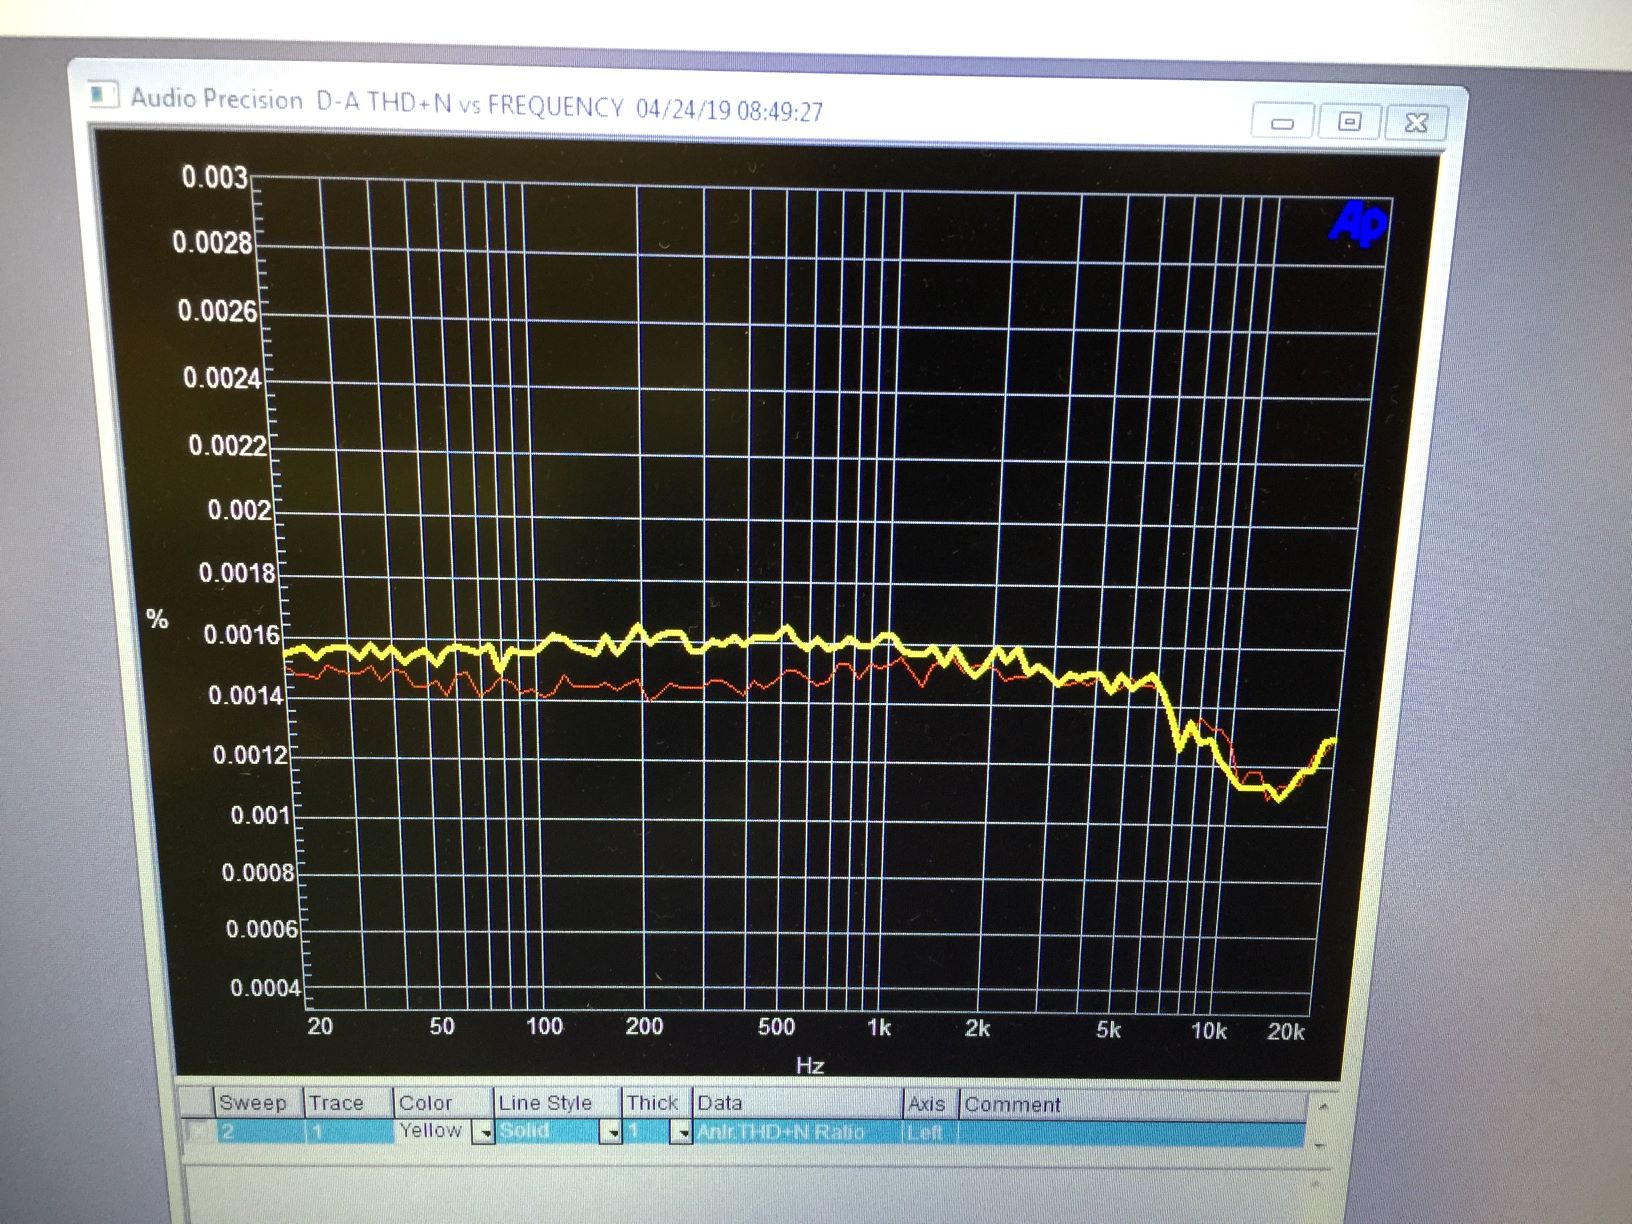Toggle the sweep 2 trace visibility checkbox
Viewport: 1632px width, 1224px height.
pos(199,1131)
